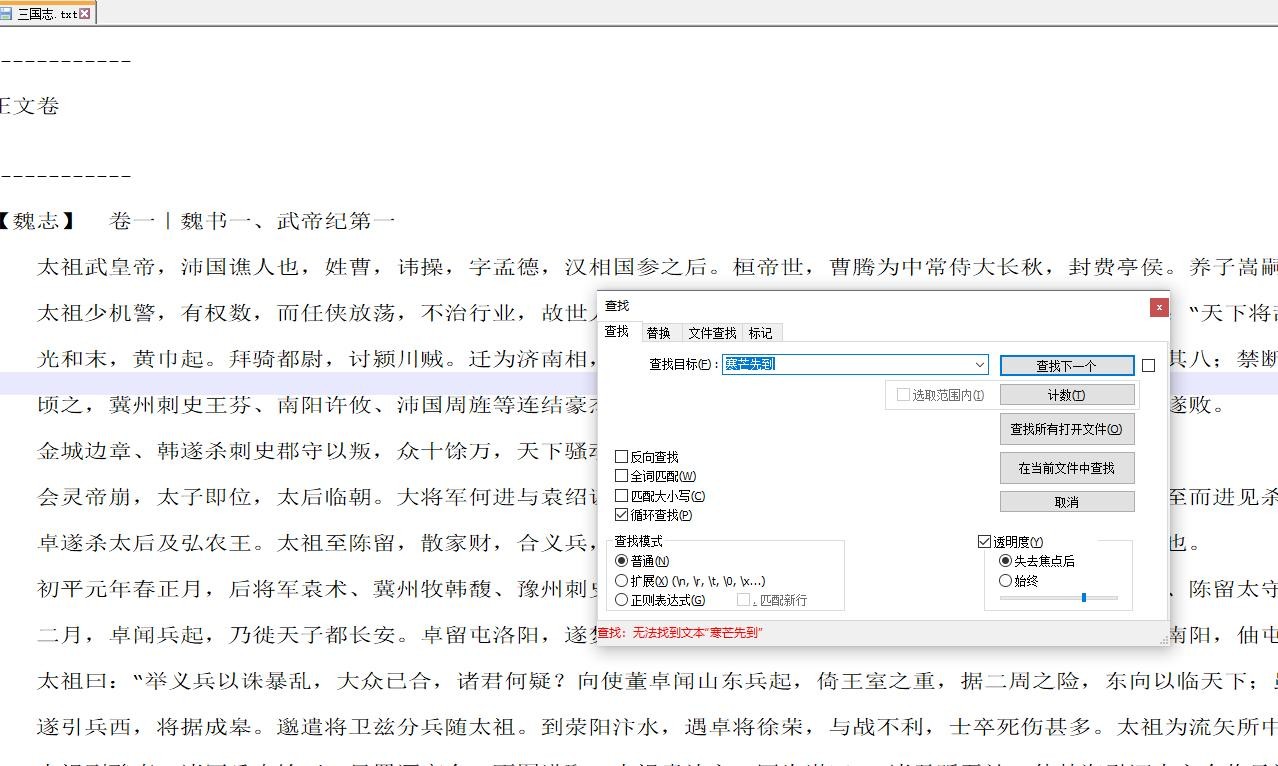Viewport: 1278px width, 766px height.
Task: Switch to the 替换 tab
Action: (x=658, y=333)
